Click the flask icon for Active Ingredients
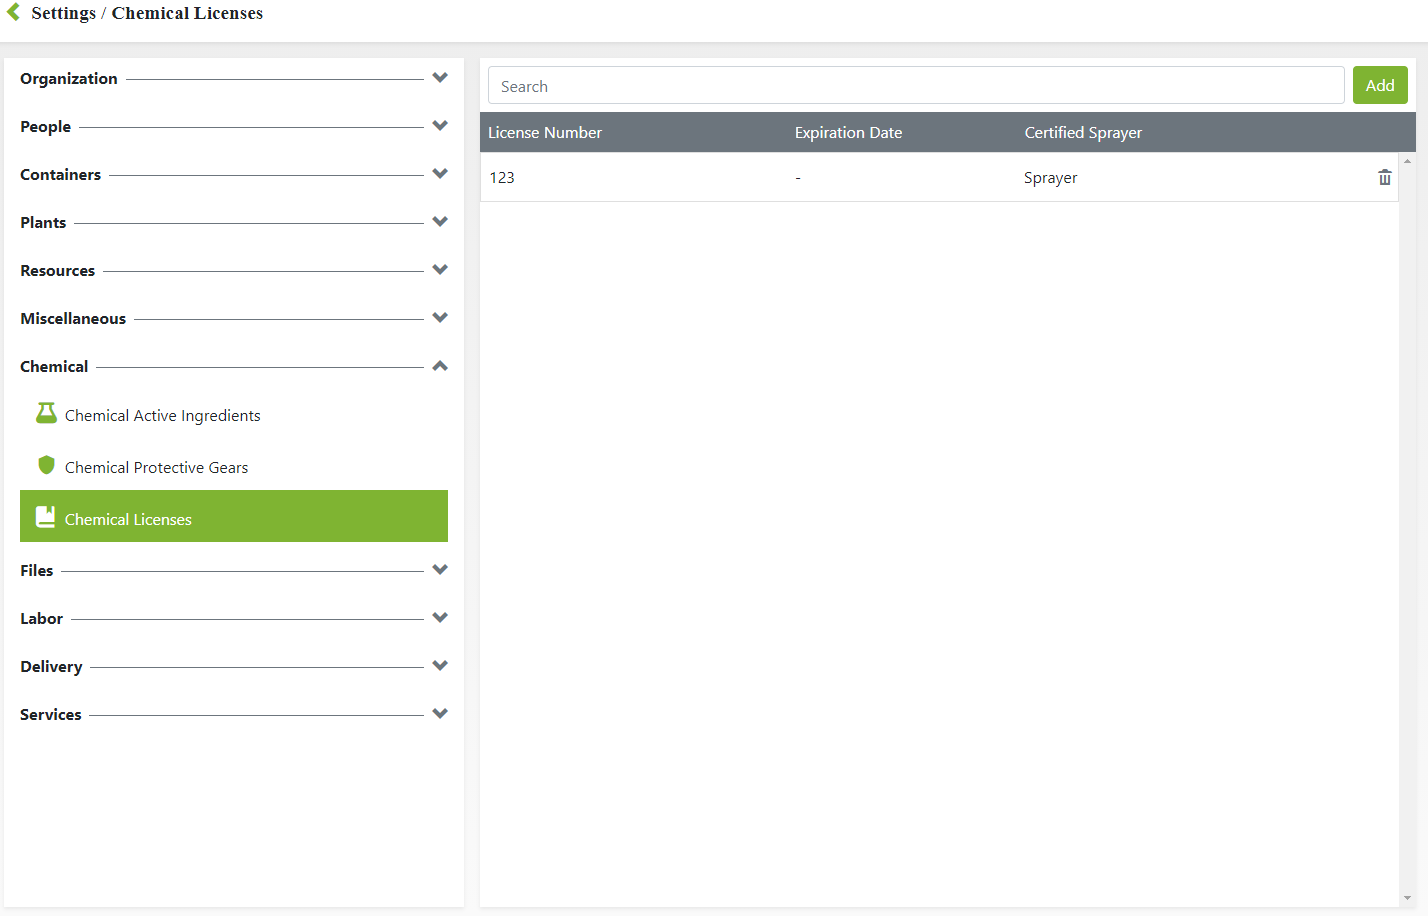This screenshot has height=916, width=1428. click(46, 414)
